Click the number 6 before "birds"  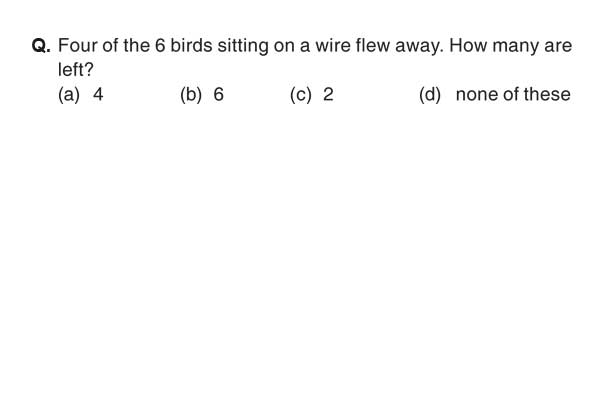click(160, 46)
